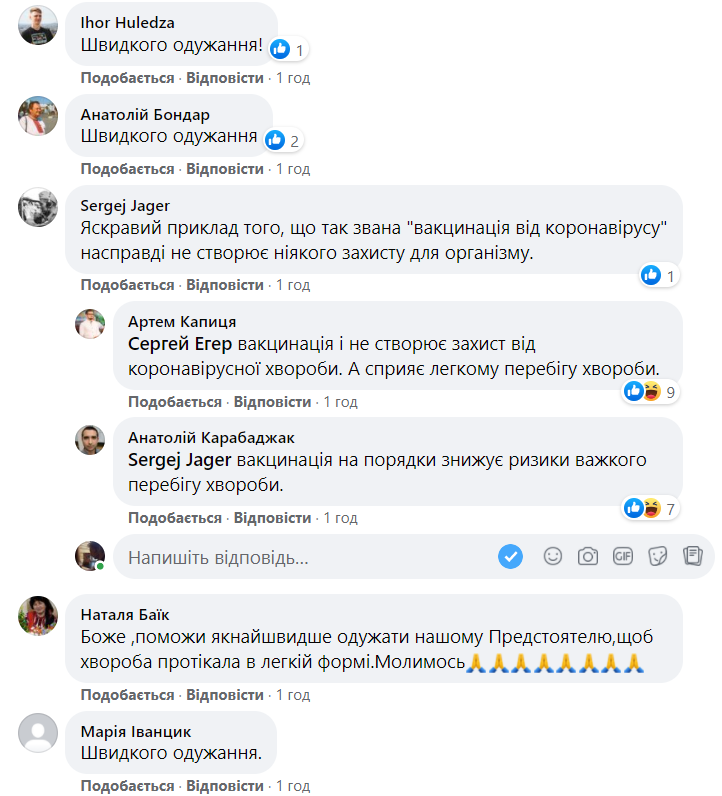Like Sergej Jager's comment with Подобається
Viewport: 722px width, 796px height.
click(128, 285)
